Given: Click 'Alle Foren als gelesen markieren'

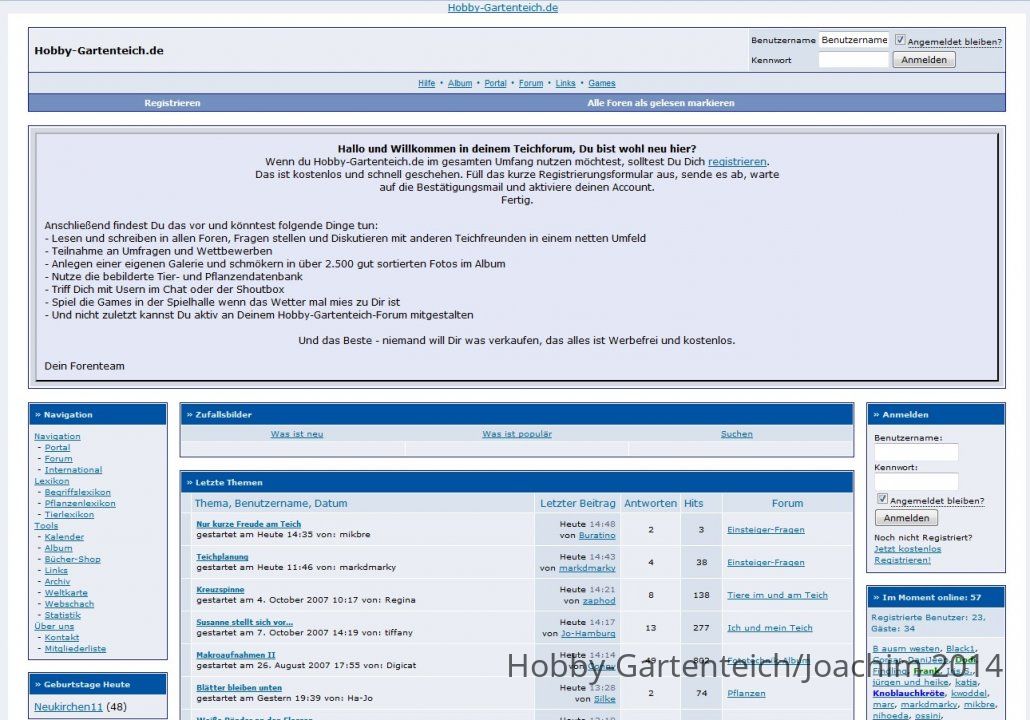Looking at the screenshot, I should click(x=661, y=103).
